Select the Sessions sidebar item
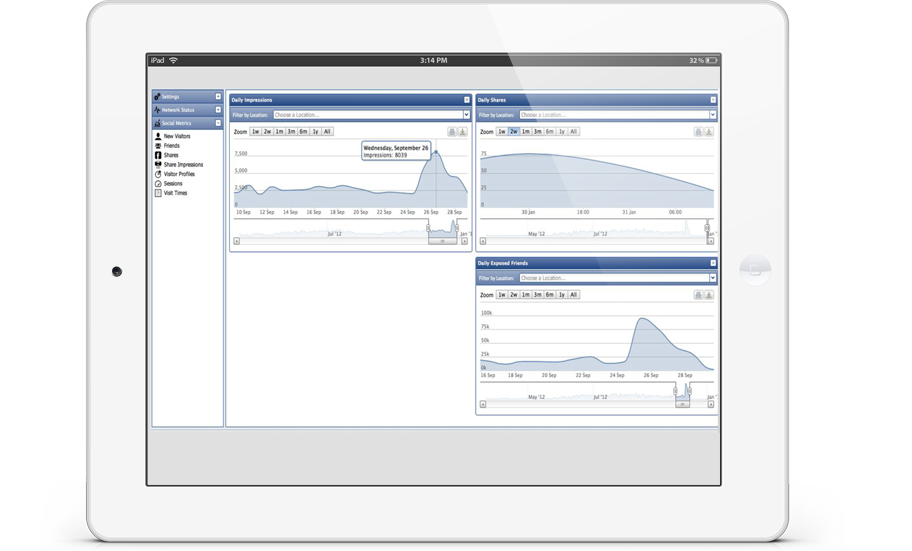Screen dimensions: 912x551 point(173,184)
